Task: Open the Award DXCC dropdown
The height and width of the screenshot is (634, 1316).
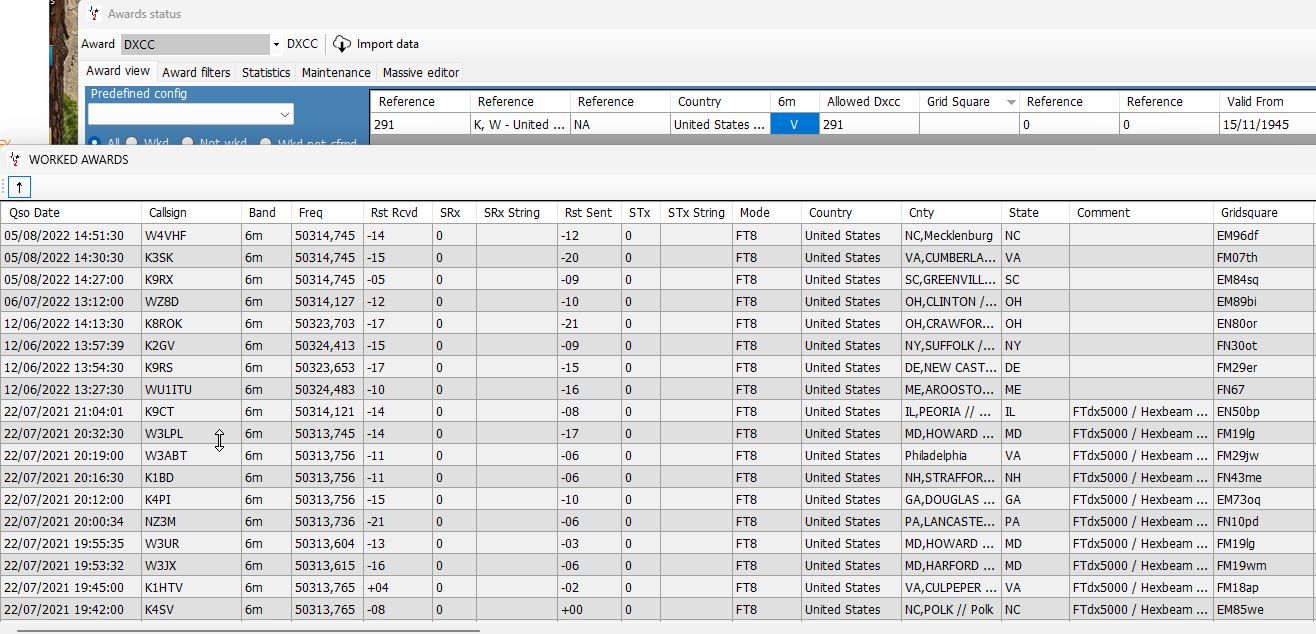Action: click(276, 44)
